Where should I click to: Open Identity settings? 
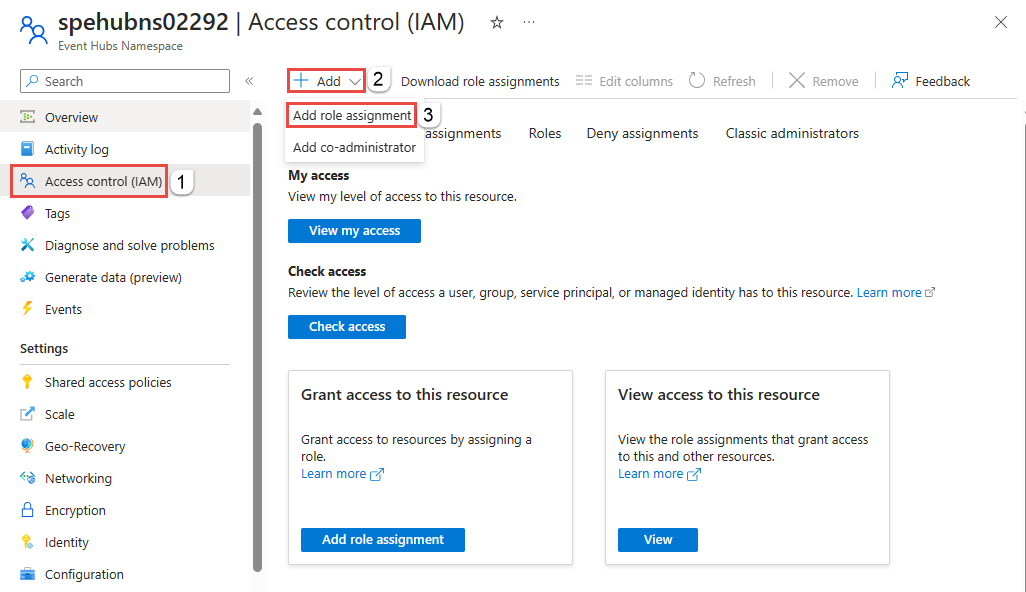tap(125, 542)
